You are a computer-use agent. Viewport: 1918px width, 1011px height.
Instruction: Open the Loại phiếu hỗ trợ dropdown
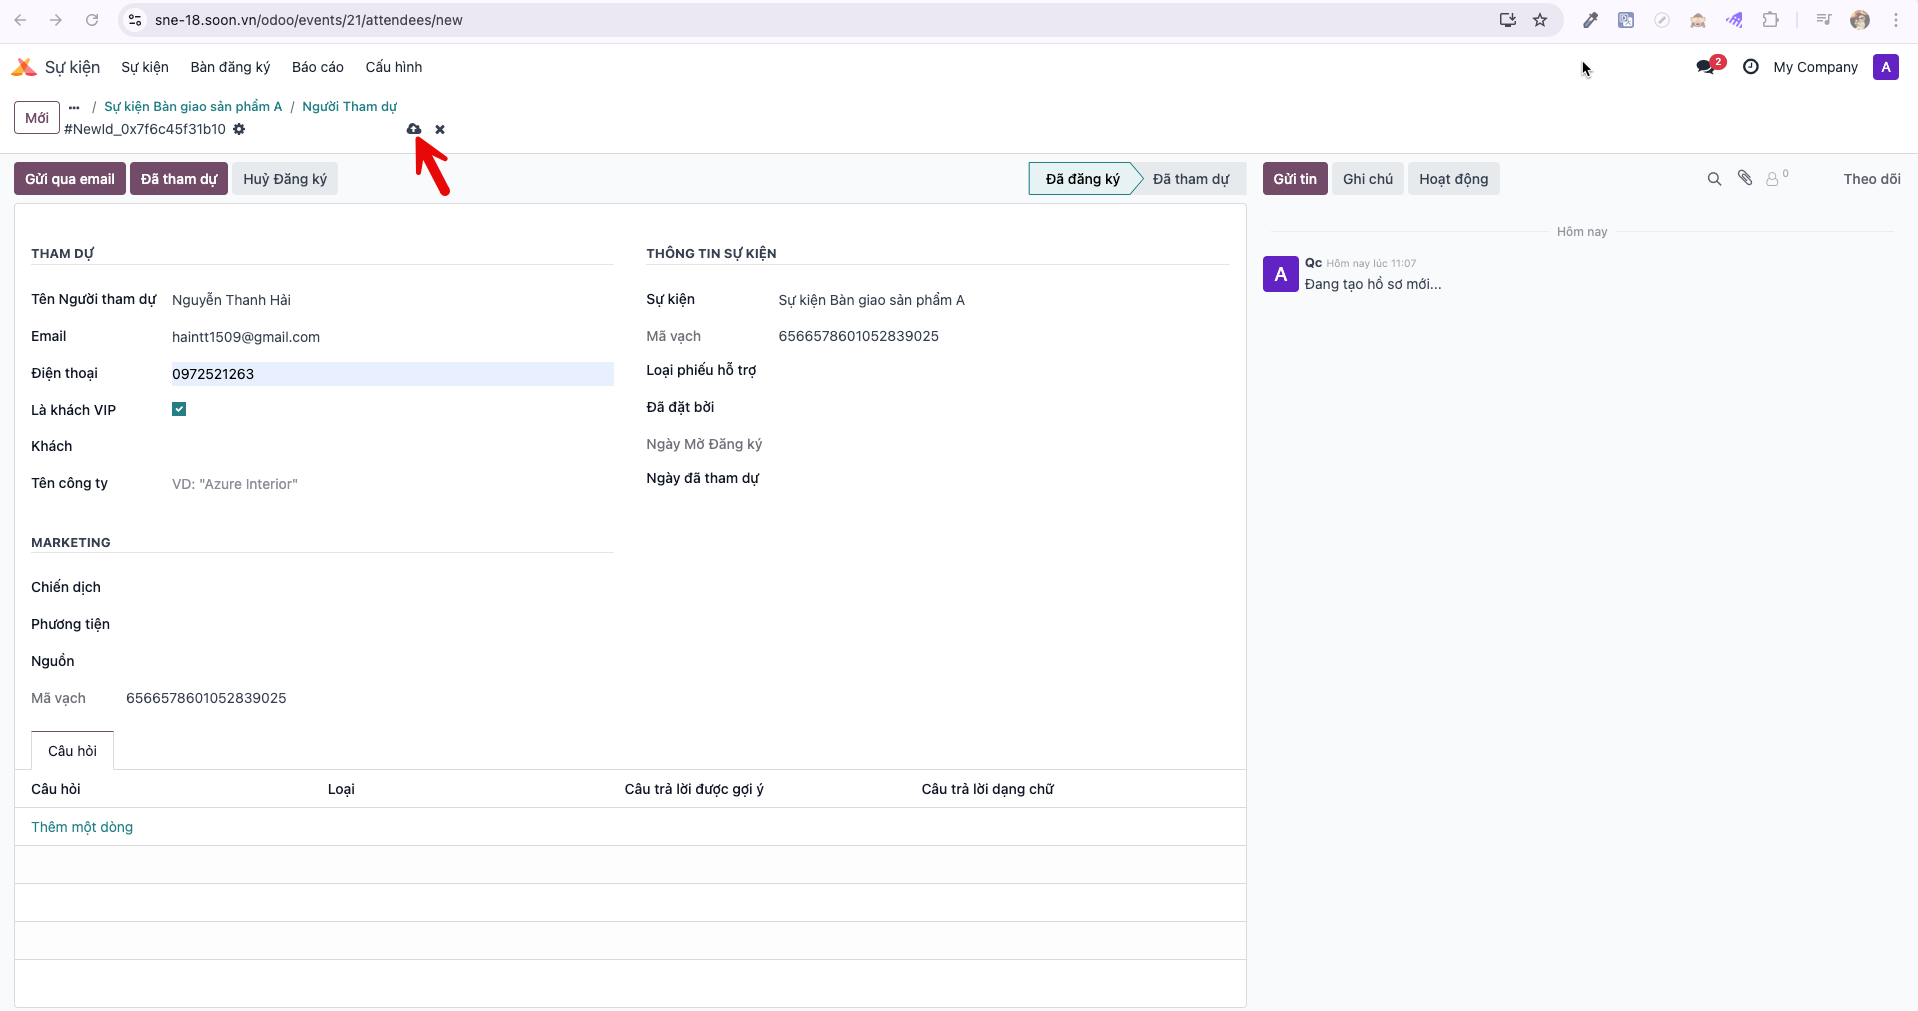point(1003,371)
